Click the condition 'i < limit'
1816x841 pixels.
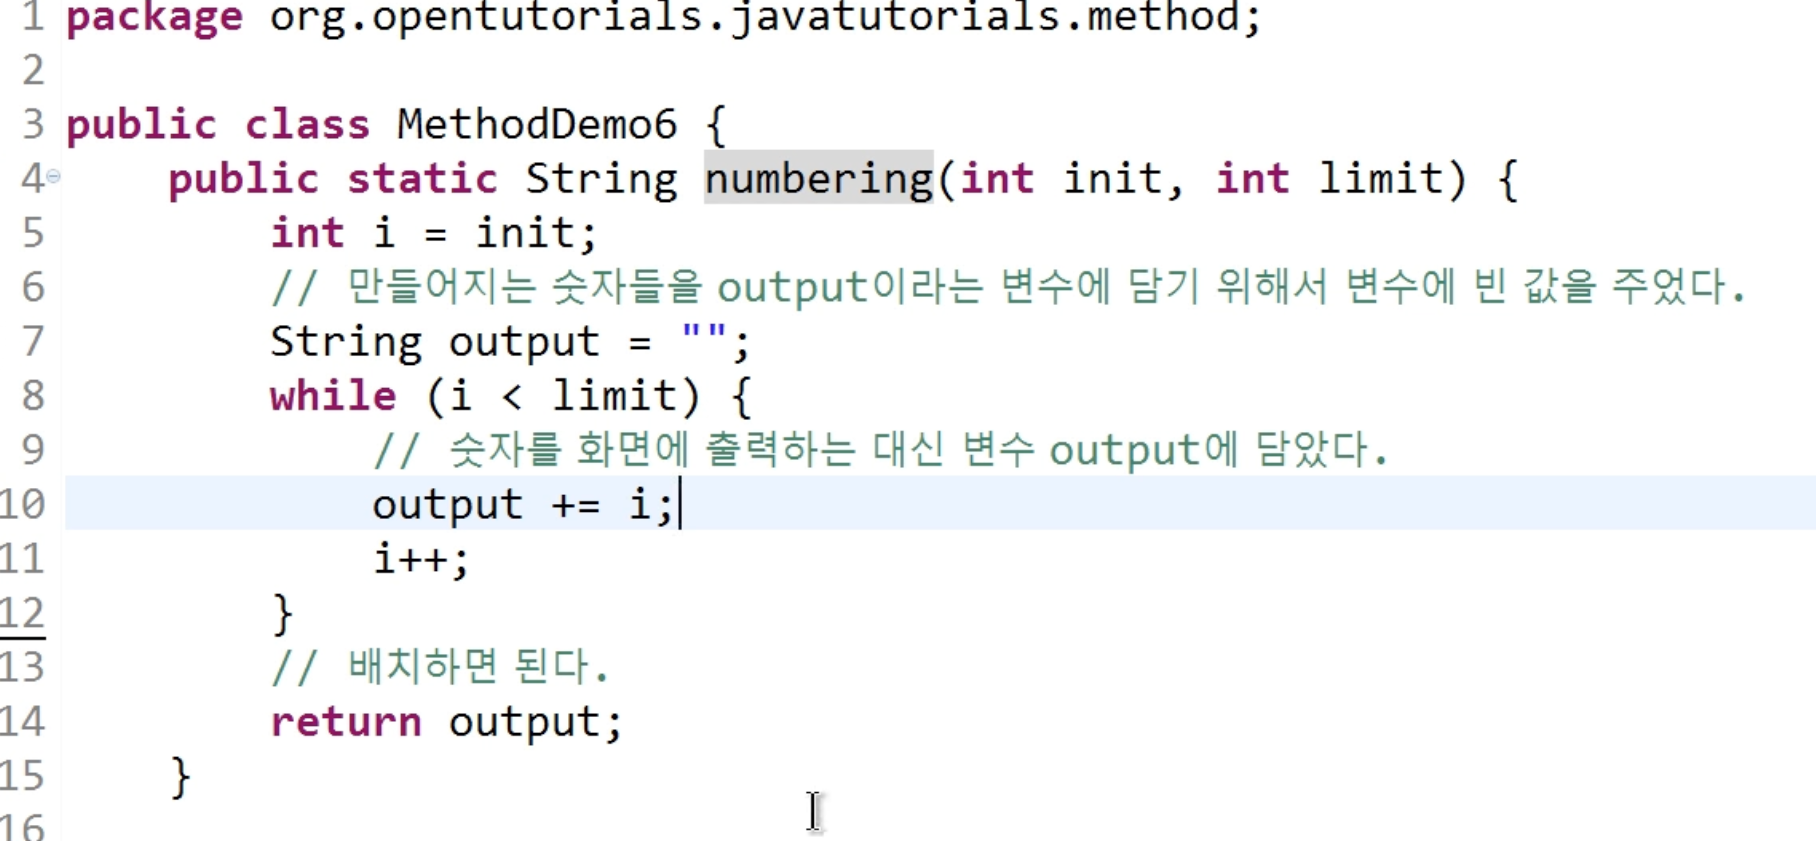coord(562,396)
